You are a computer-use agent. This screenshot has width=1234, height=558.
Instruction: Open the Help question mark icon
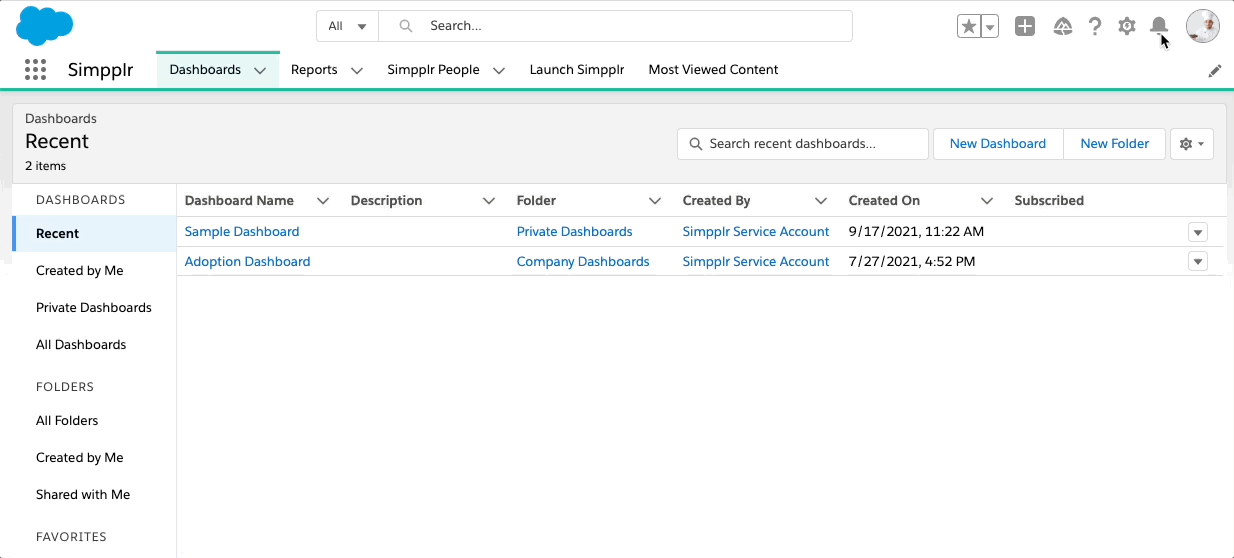1095,27
